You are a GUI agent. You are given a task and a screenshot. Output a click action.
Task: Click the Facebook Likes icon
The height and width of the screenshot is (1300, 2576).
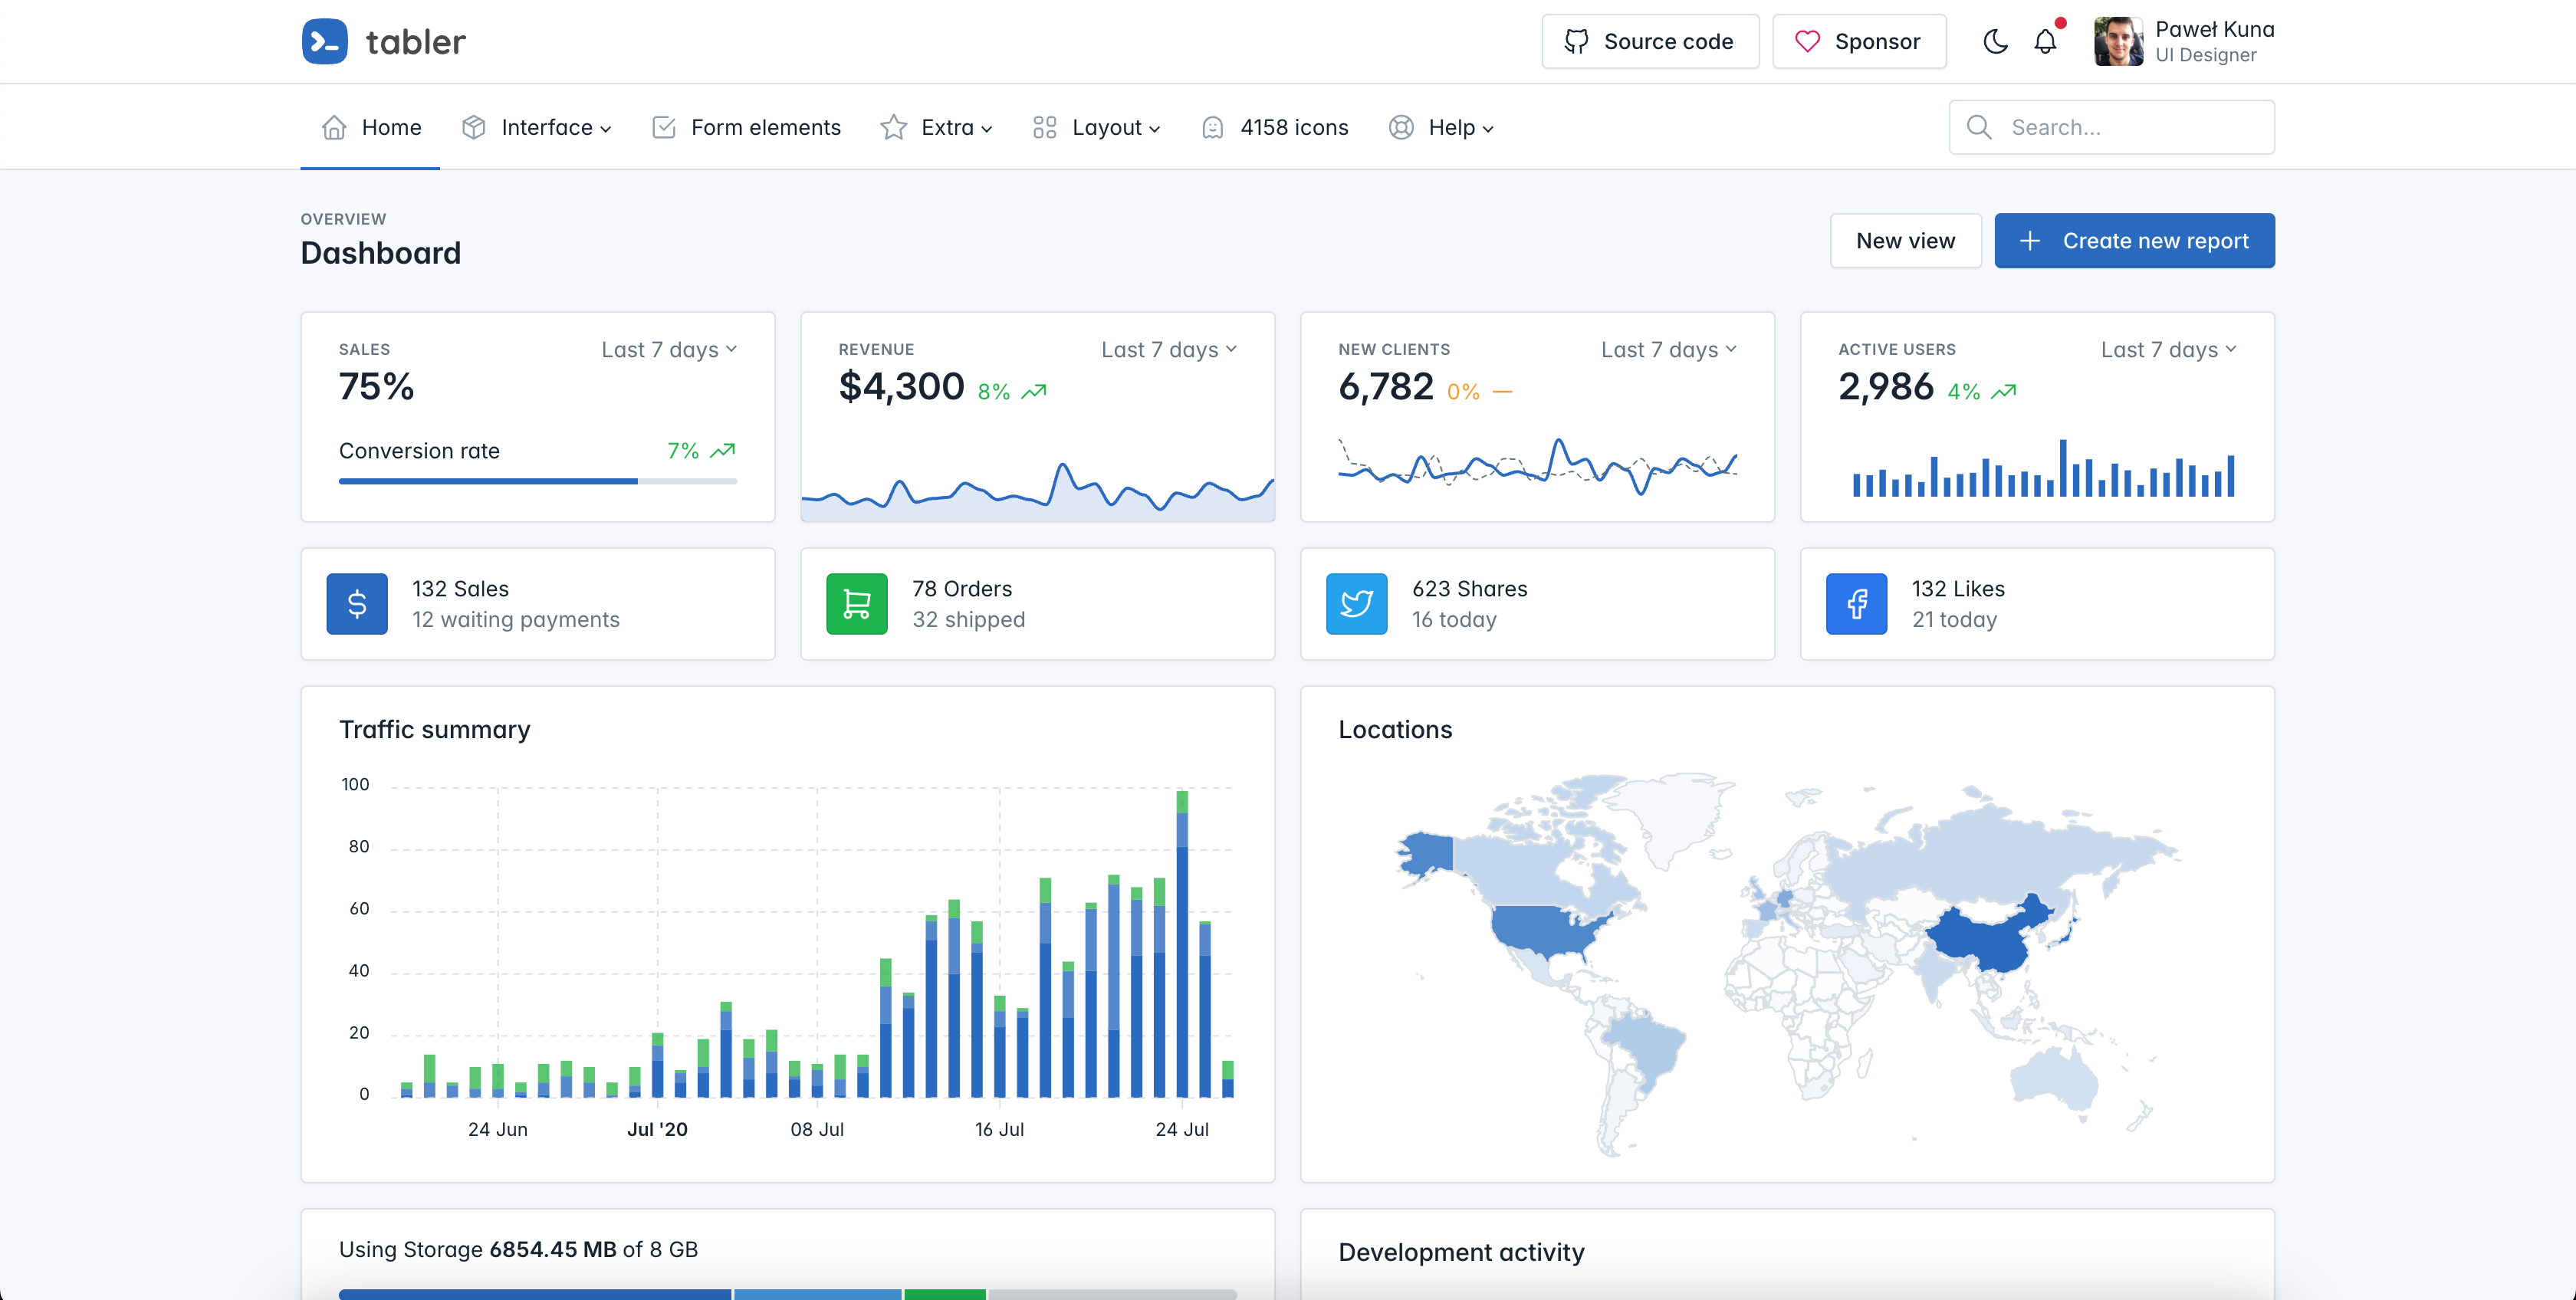[1856, 603]
